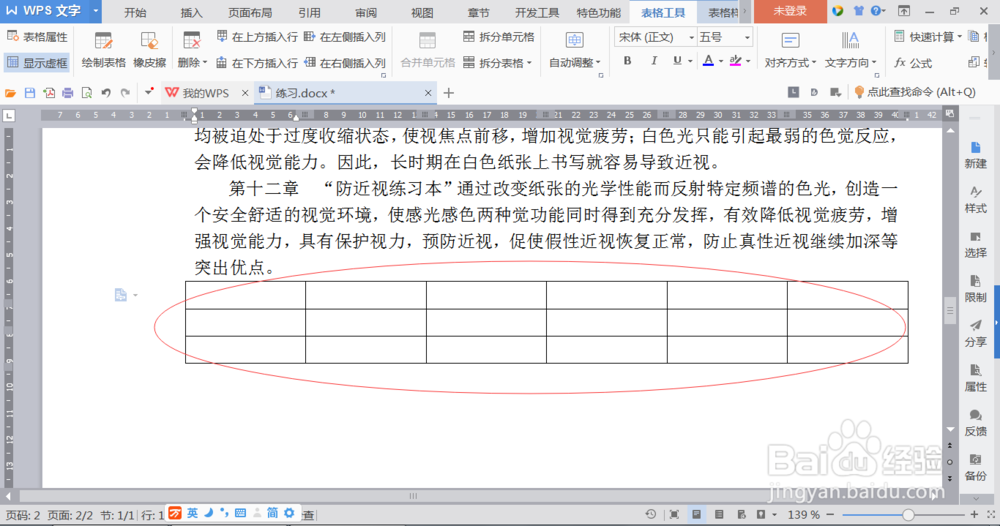Click the zoom out minus button
Screen dimensions: 1000x526
830,515
